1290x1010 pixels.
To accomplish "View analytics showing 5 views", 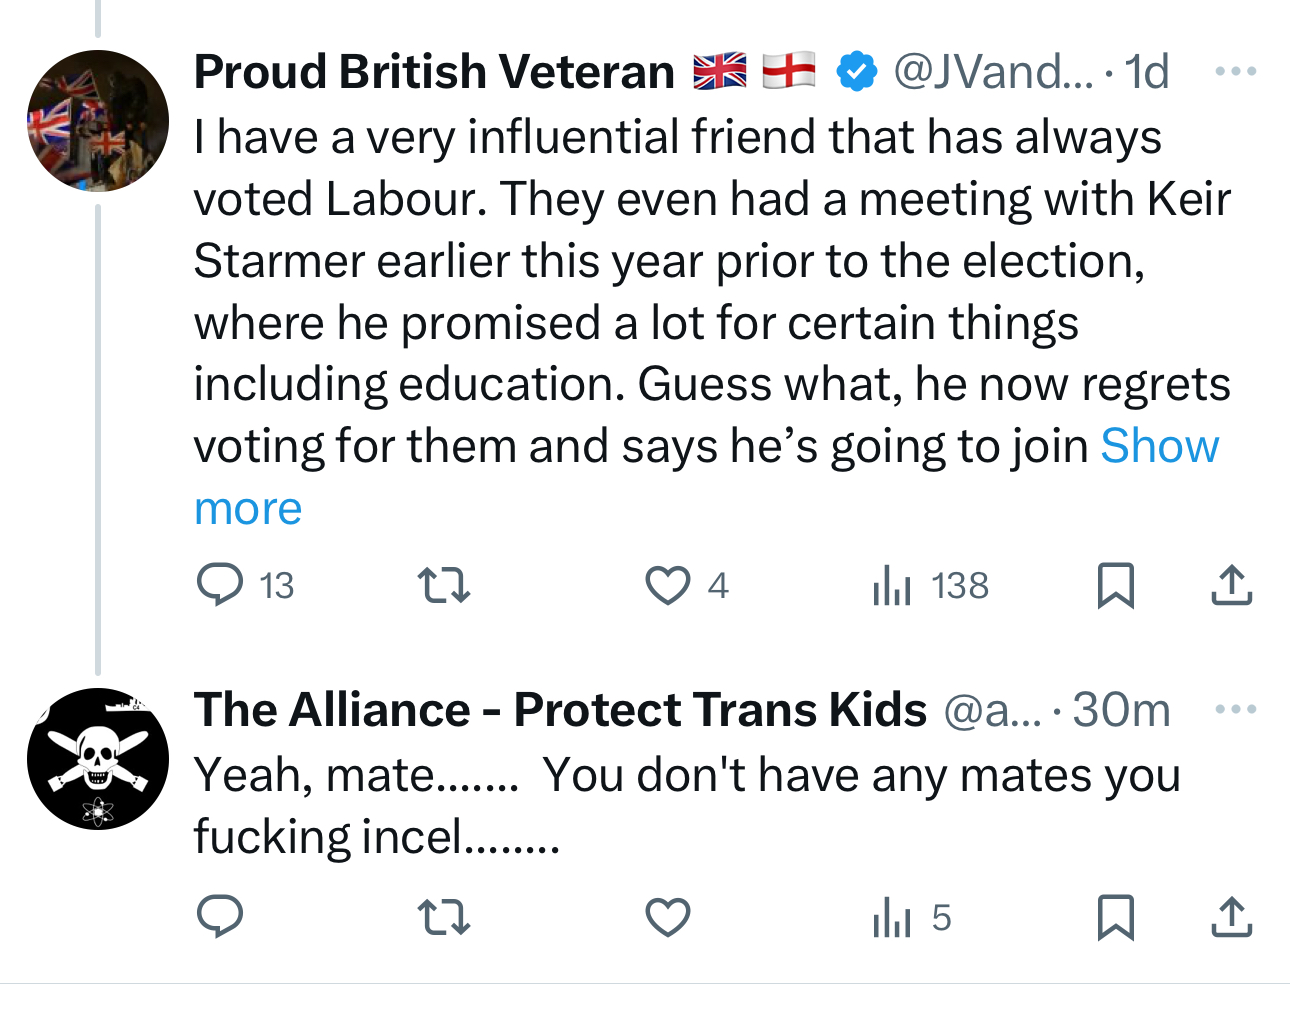I will pyautogui.click(x=912, y=917).
